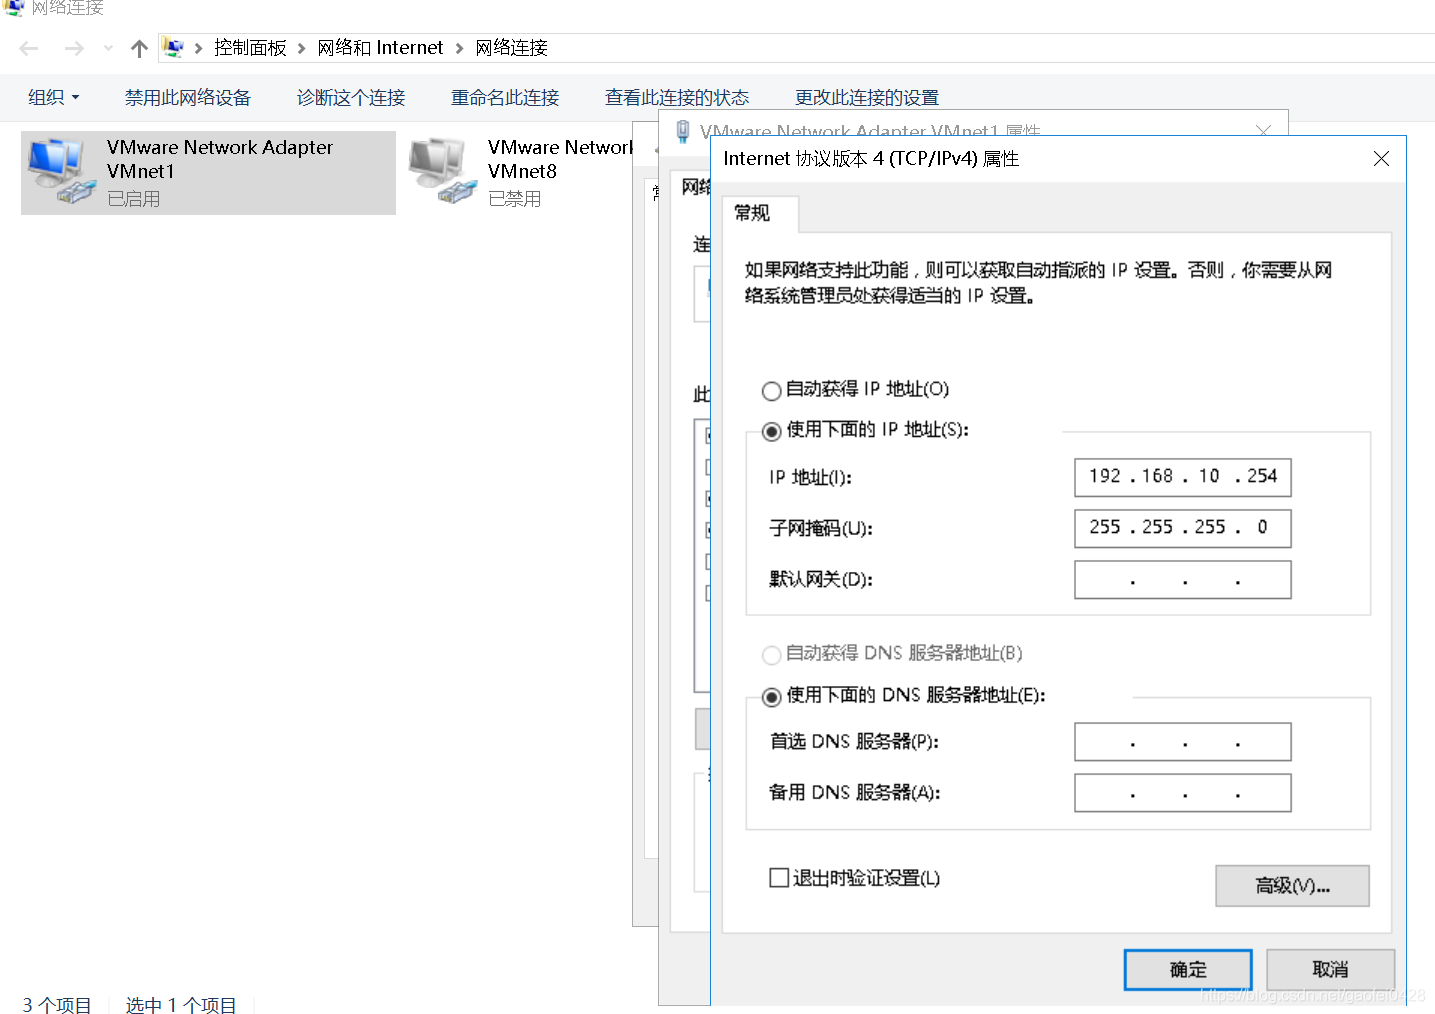
Task: Click the control panel icon in address bar
Action: [174, 48]
